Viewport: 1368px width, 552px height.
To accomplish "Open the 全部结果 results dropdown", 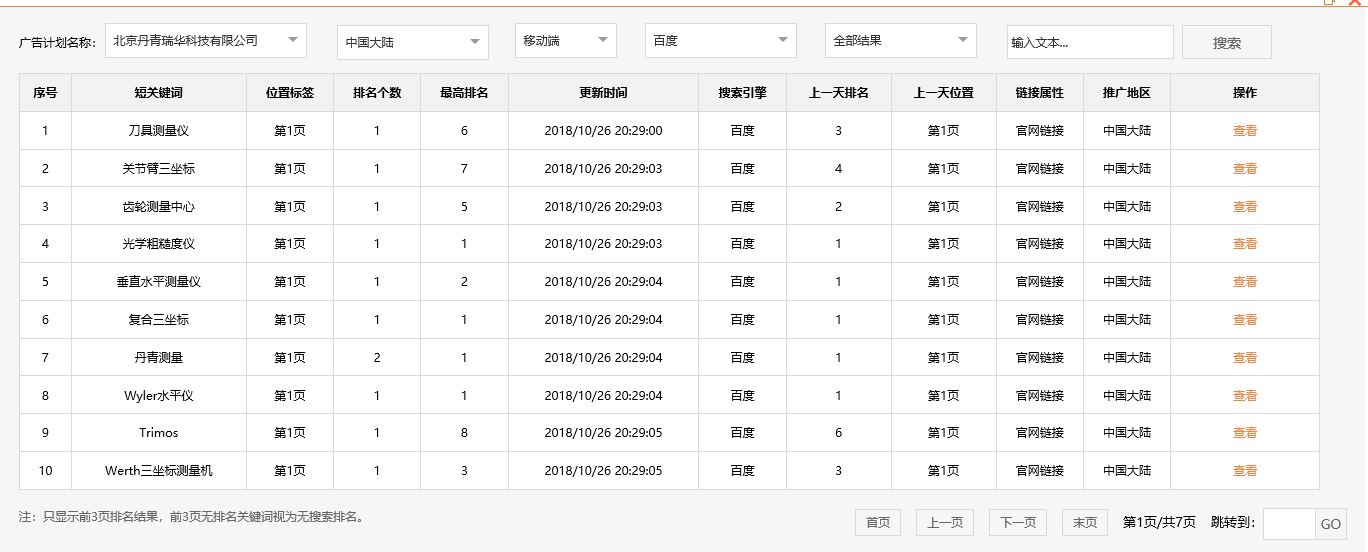I will pos(901,41).
